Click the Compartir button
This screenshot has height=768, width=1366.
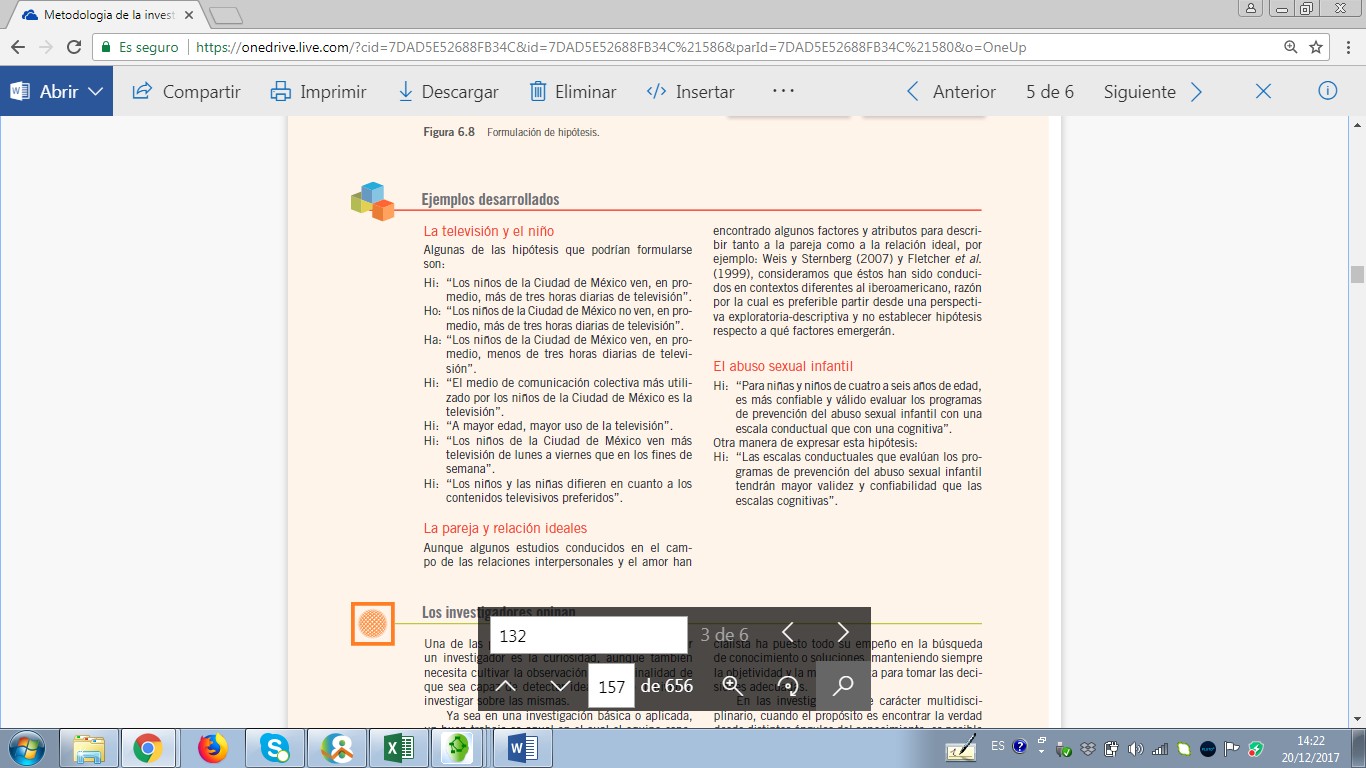(187, 92)
